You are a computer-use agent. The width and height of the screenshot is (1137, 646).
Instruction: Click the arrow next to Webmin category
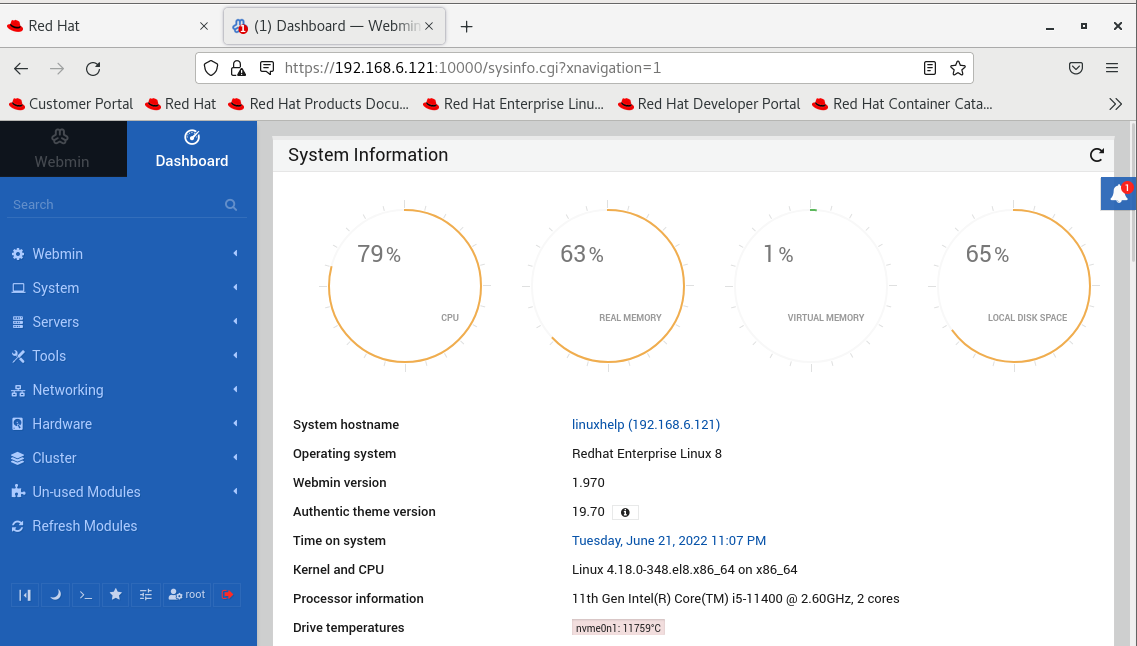pyautogui.click(x=235, y=253)
